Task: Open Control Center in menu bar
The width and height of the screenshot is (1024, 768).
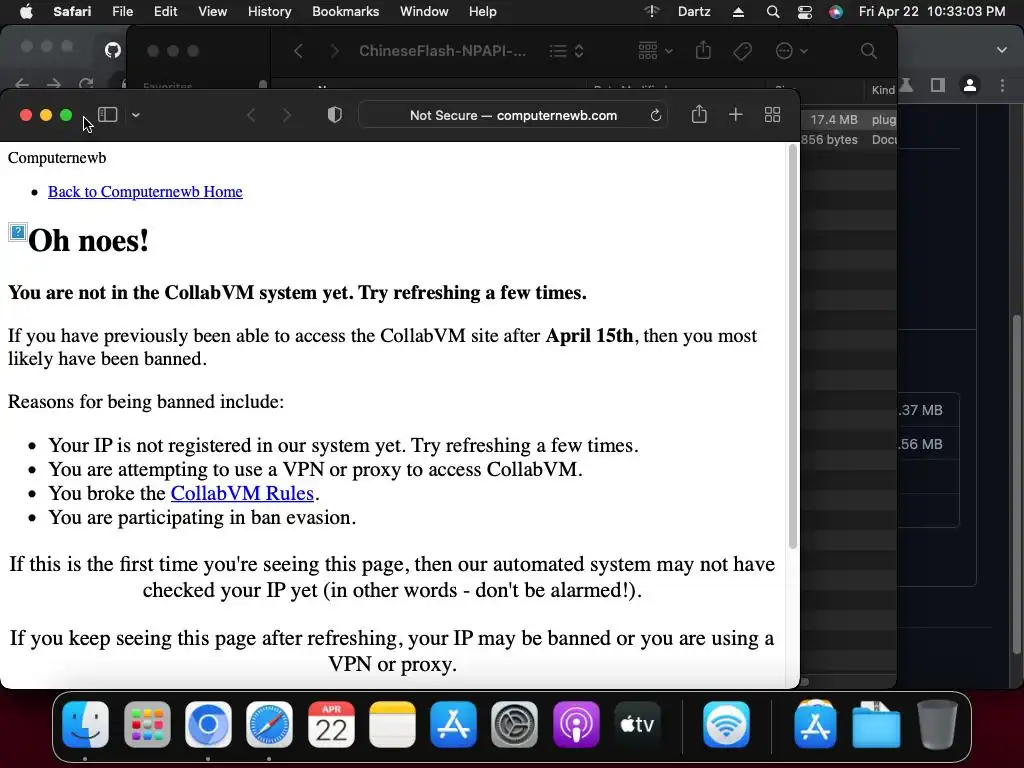Action: click(x=805, y=12)
